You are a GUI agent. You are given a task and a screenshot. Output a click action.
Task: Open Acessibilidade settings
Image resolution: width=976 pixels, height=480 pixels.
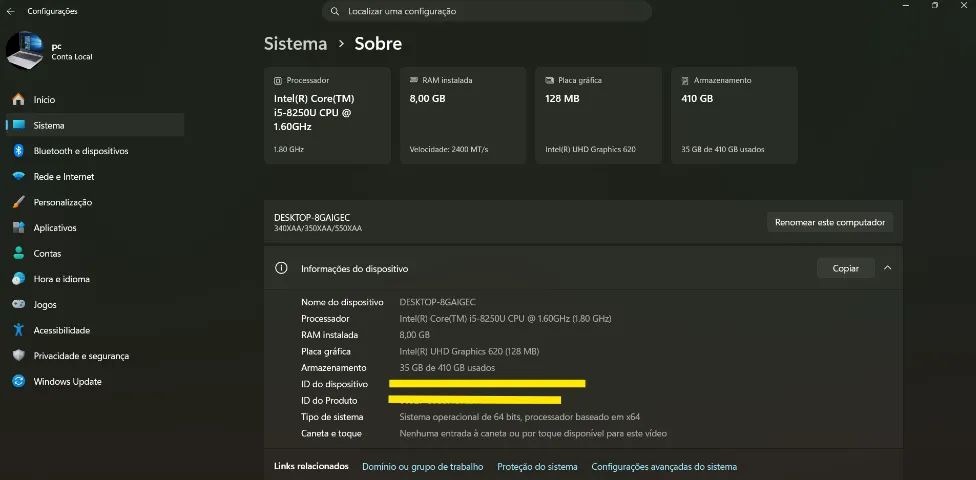coord(95,330)
